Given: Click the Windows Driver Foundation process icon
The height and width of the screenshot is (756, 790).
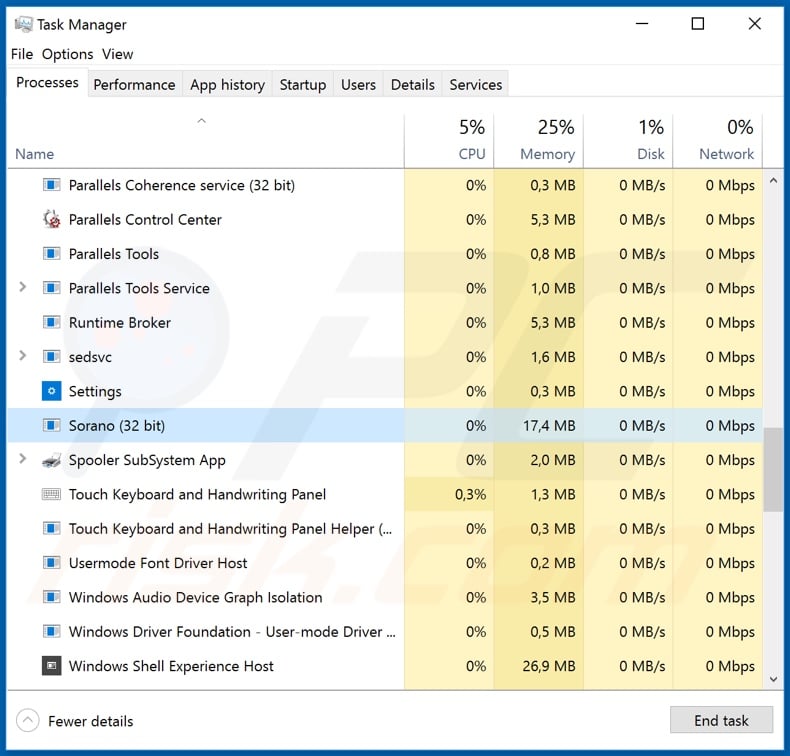Looking at the screenshot, I should tap(51, 631).
